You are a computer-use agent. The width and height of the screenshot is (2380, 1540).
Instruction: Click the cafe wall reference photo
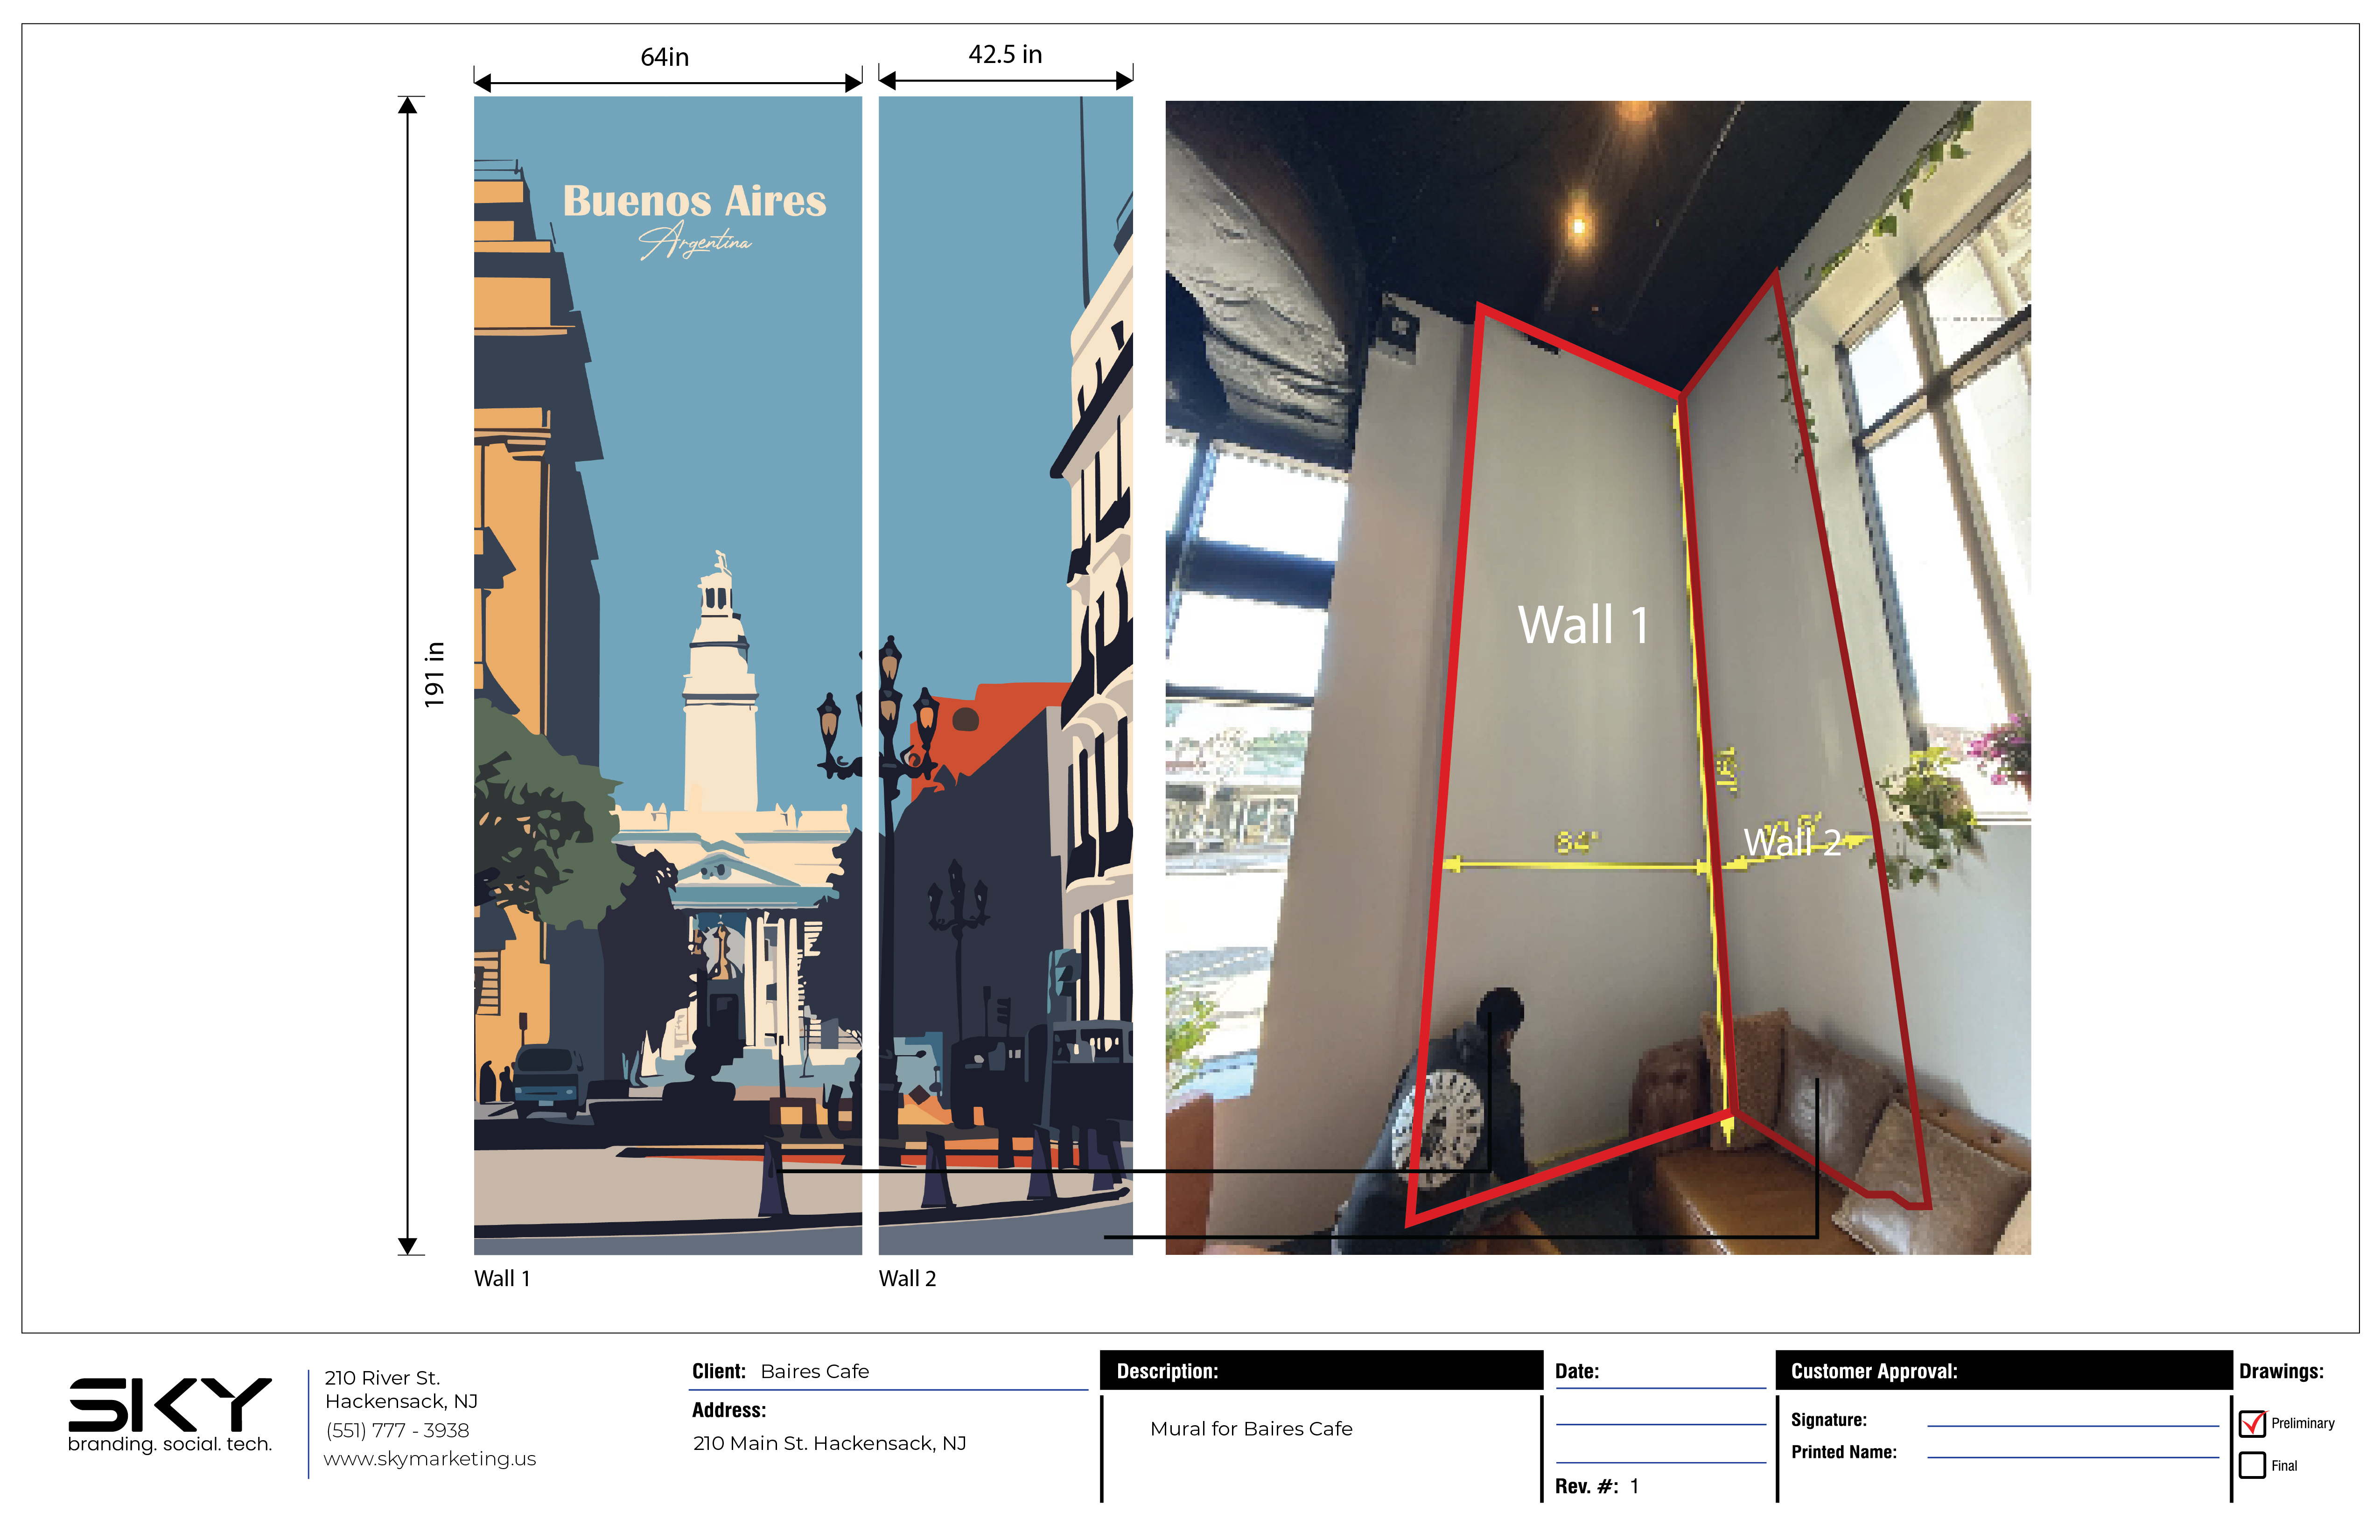pyautogui.click(x=1598, y=677)
